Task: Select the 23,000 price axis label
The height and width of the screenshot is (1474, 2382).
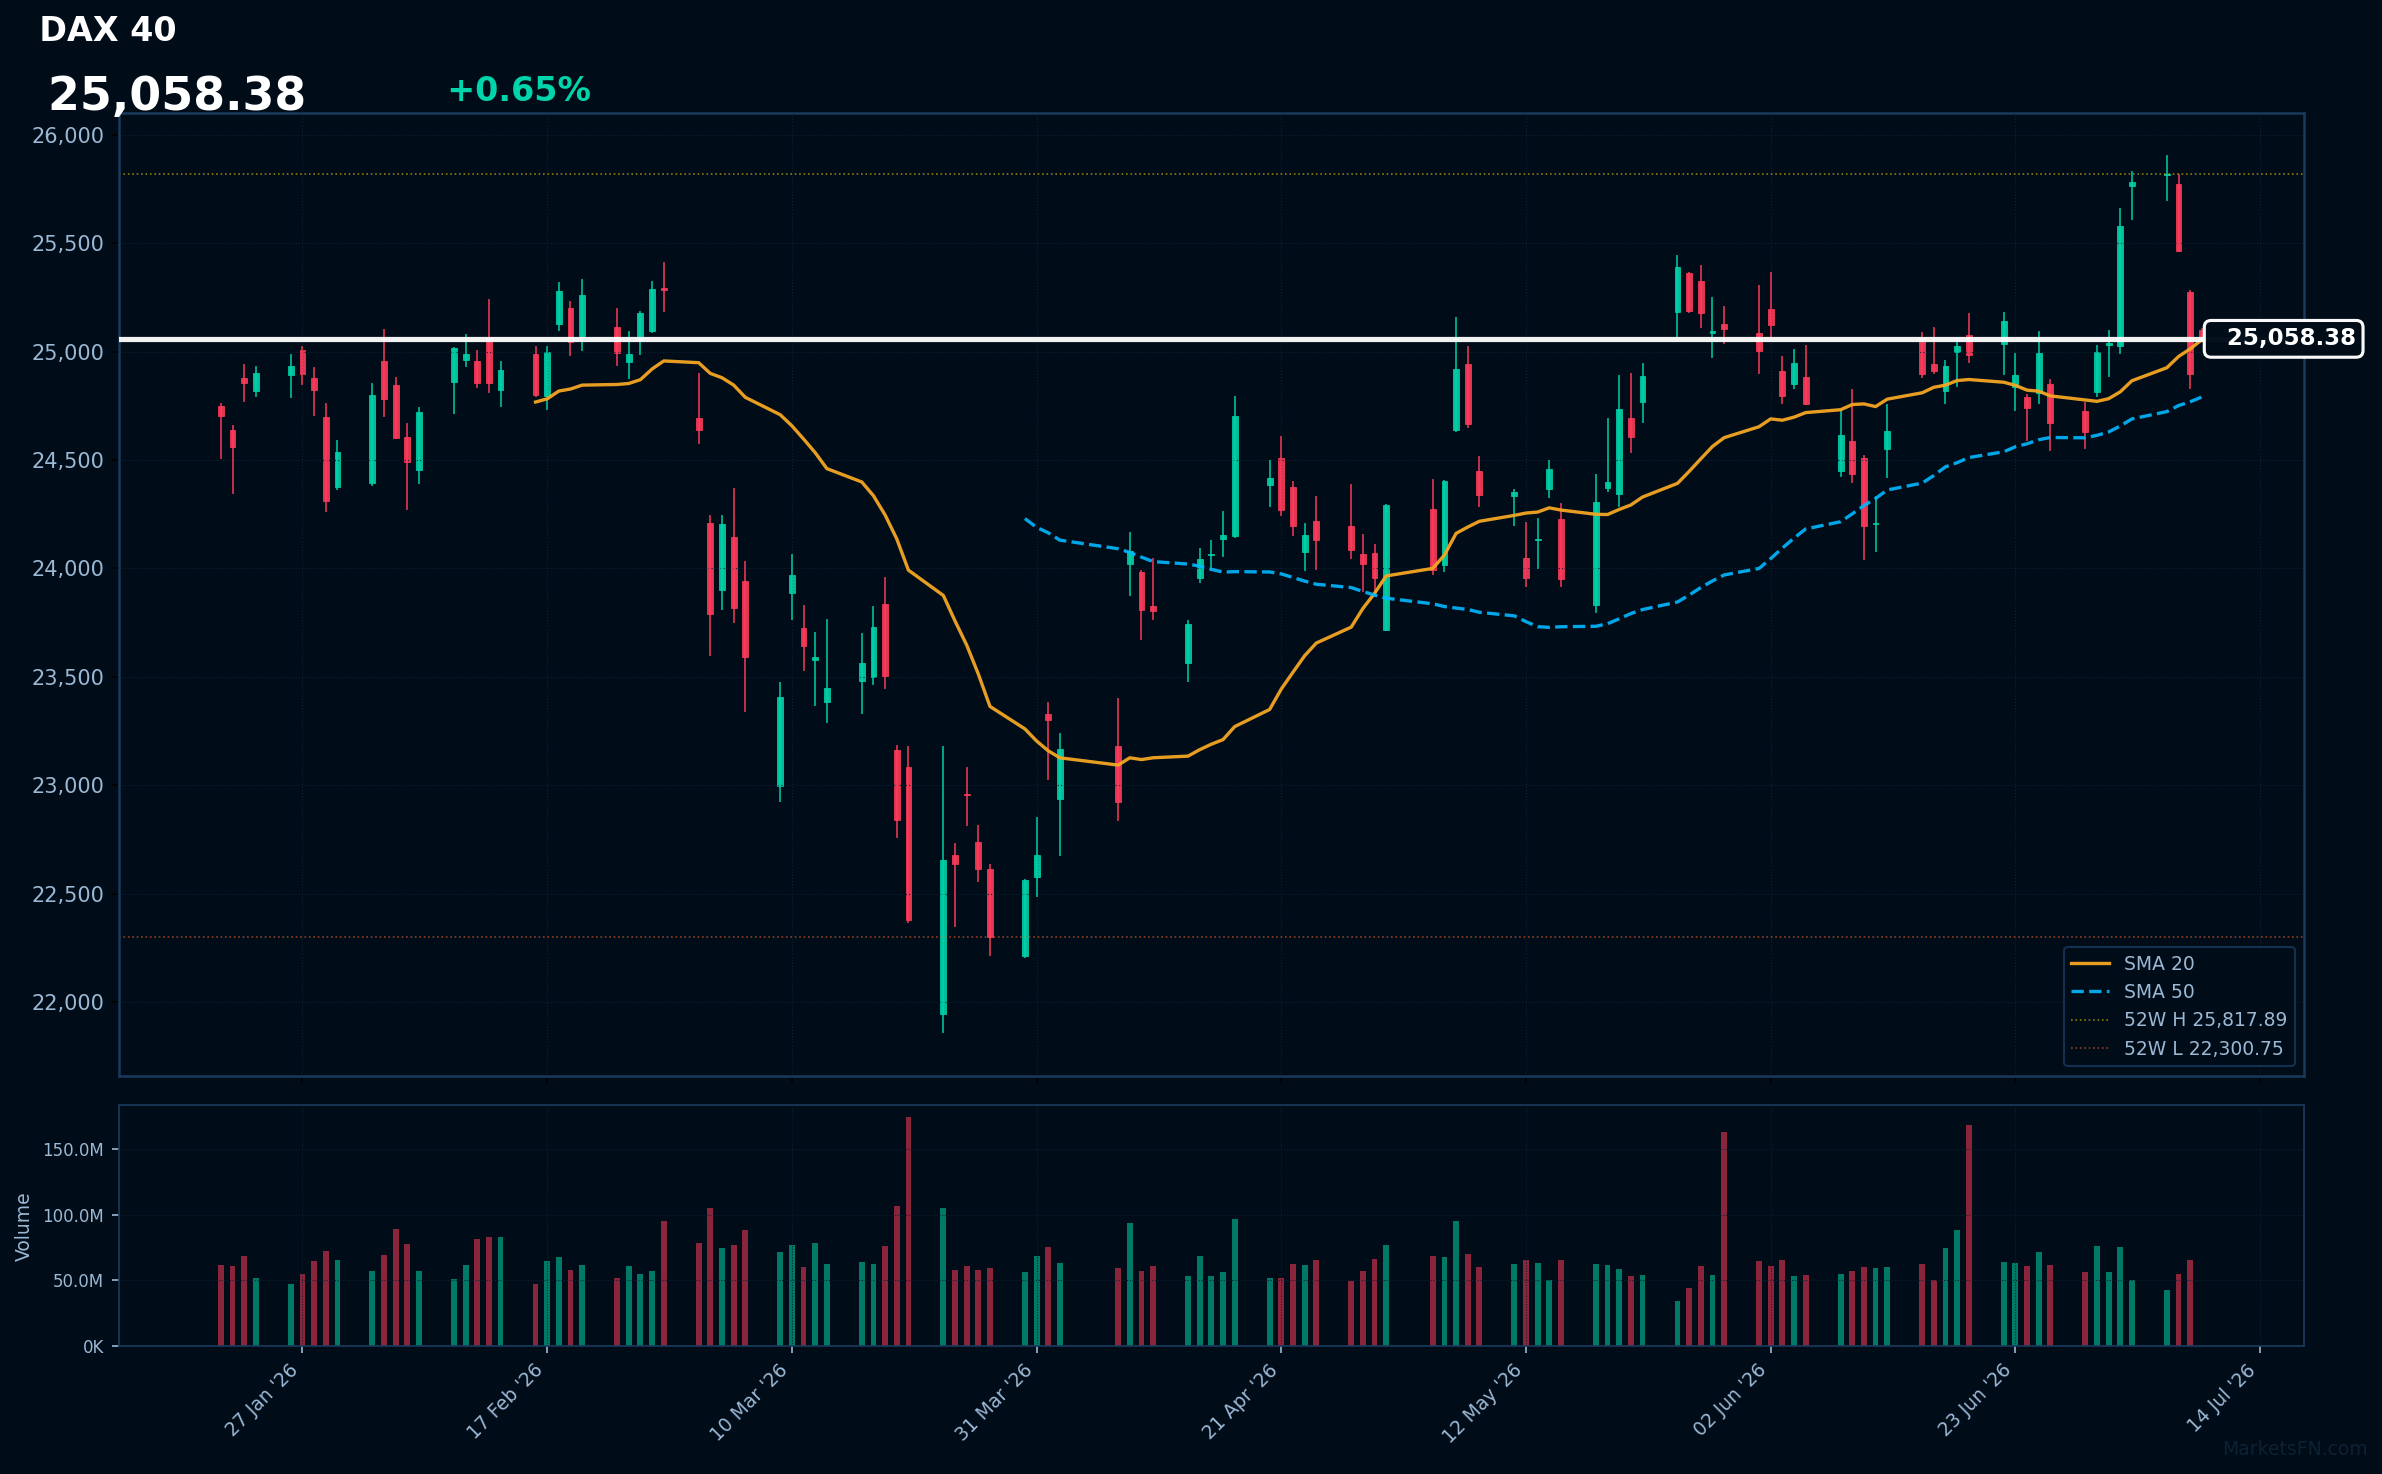Action: click(x=68, y=786)
